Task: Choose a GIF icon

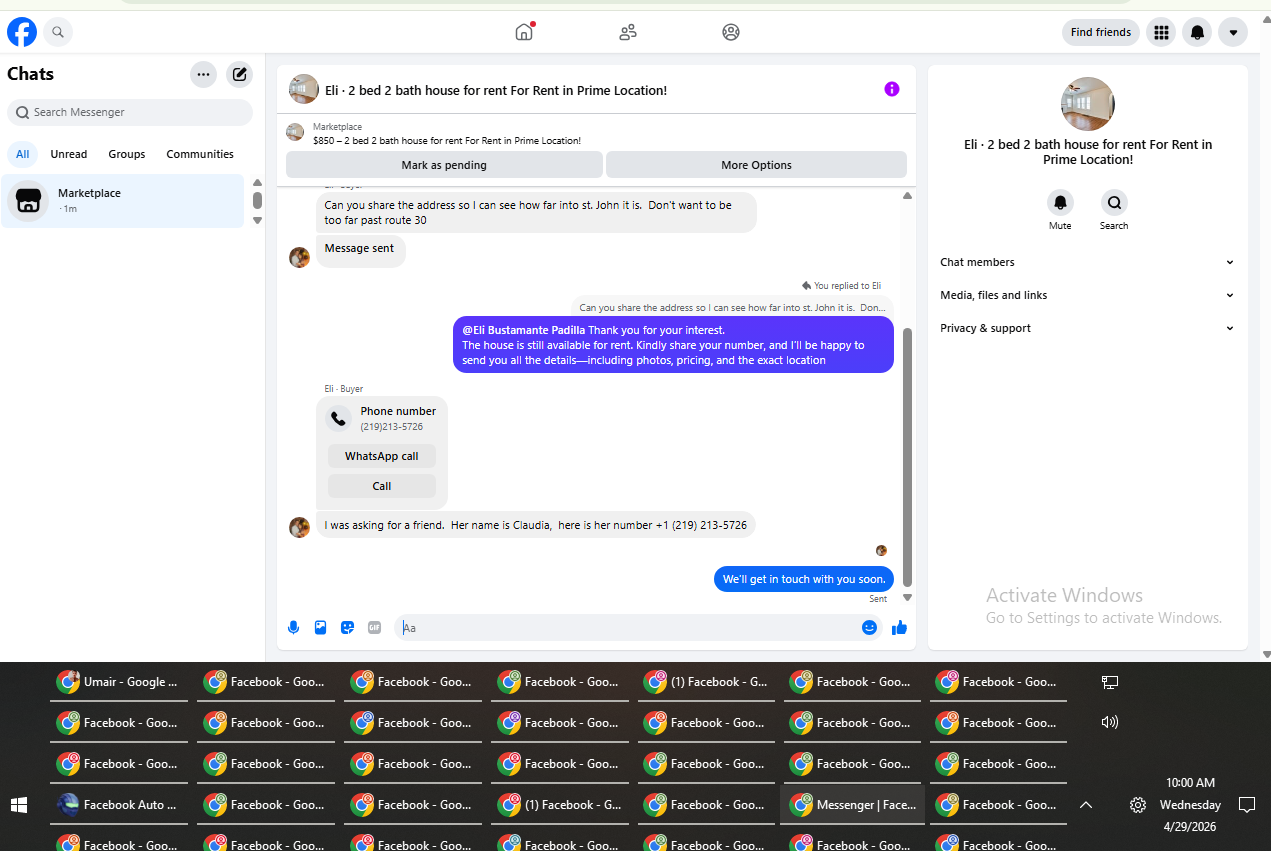Action: tap(375, 628)
